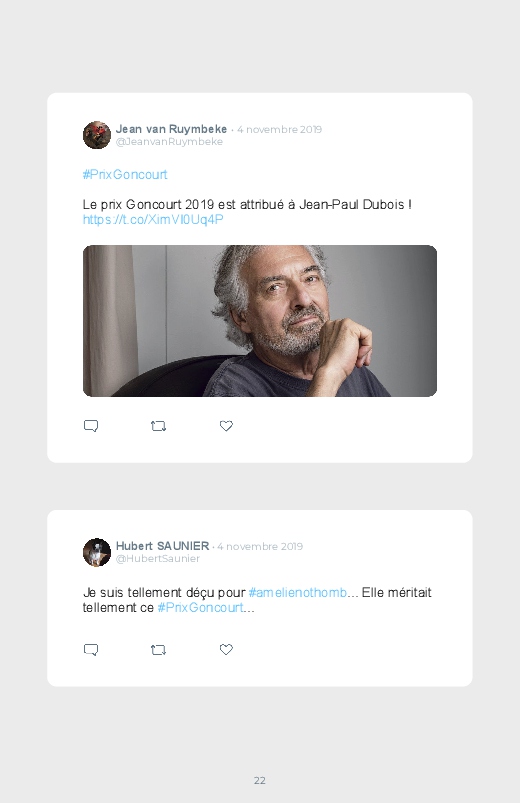
Task: Follow the t.co/XimVI0Uq4P link
Action: click(153, 220)
